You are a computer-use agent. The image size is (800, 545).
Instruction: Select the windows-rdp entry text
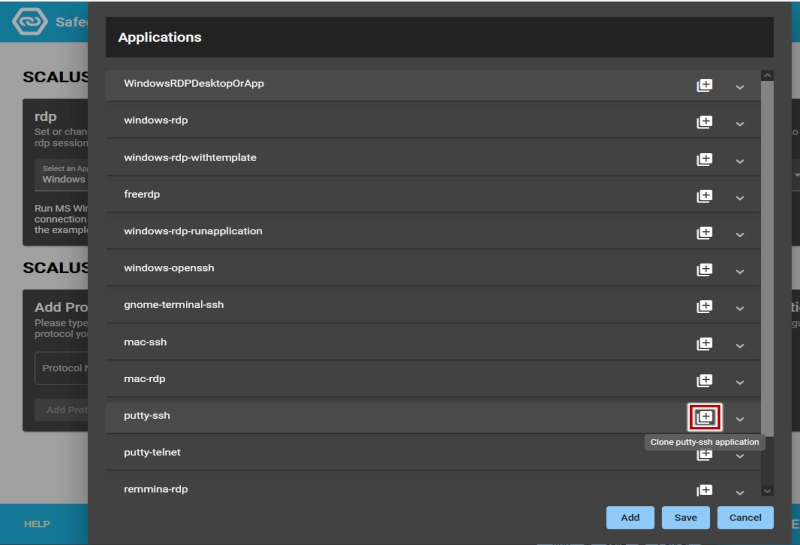click(x=156, y=120)
